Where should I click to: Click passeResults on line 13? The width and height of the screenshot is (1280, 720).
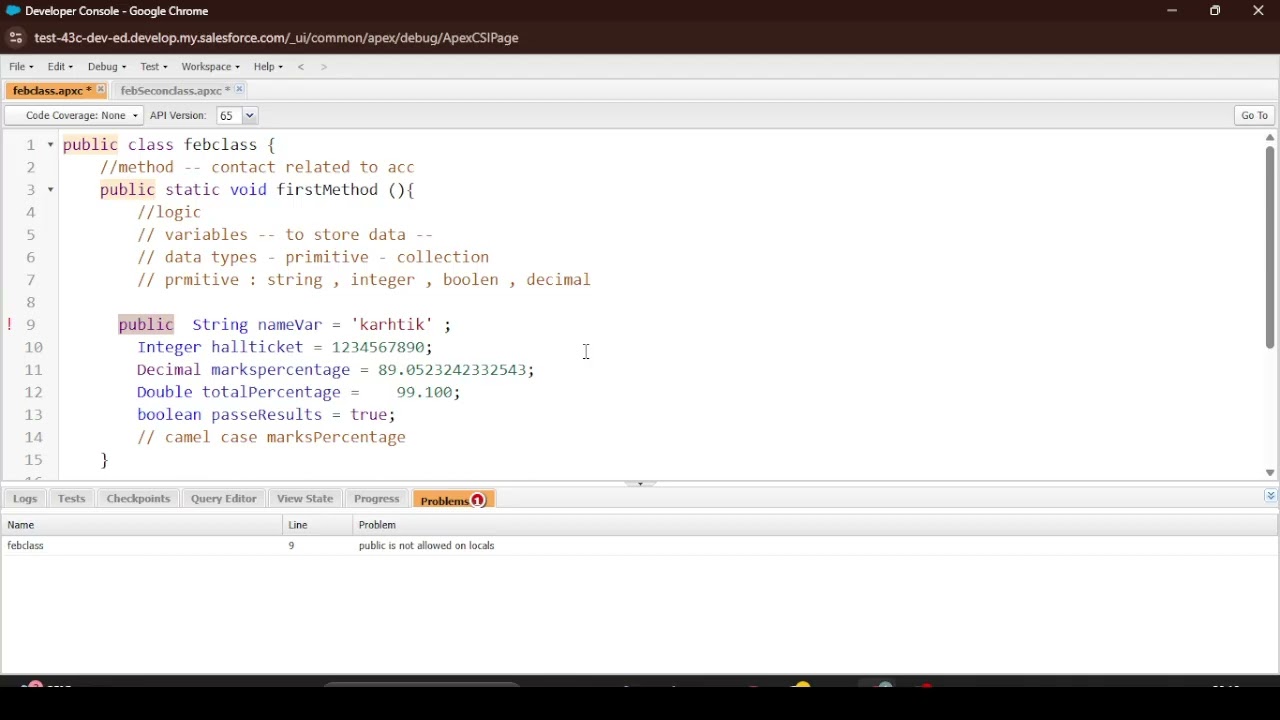click(x=267, y=415)
